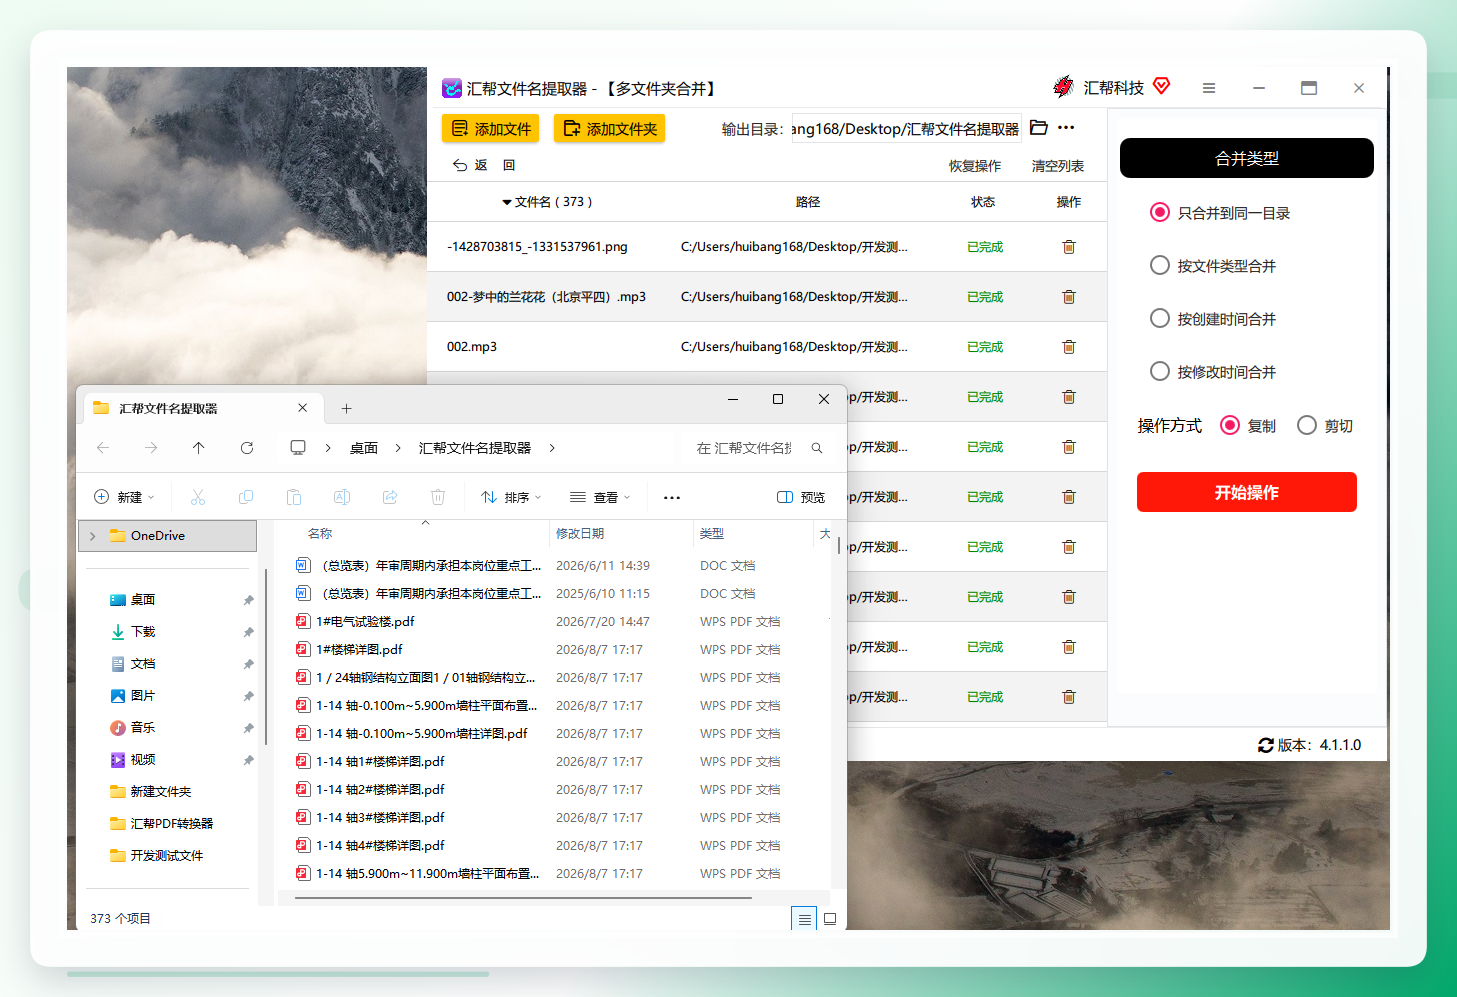This screenshot has height=997, width=1457.
Task: Click the Explorer horizontal scrollbar
Action: (x=523, y=898)
